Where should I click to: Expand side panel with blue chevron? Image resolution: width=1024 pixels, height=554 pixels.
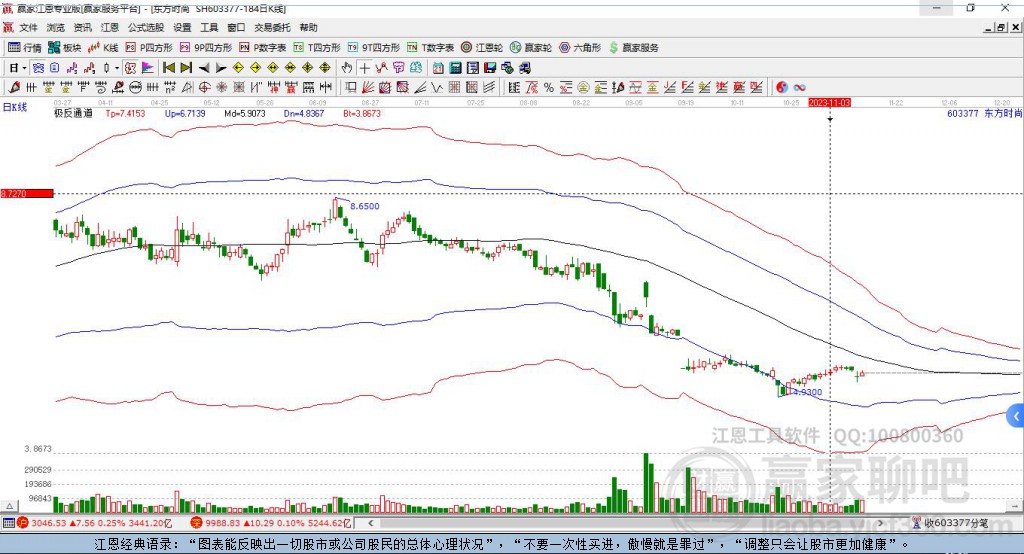click(x=1016, y=416)
